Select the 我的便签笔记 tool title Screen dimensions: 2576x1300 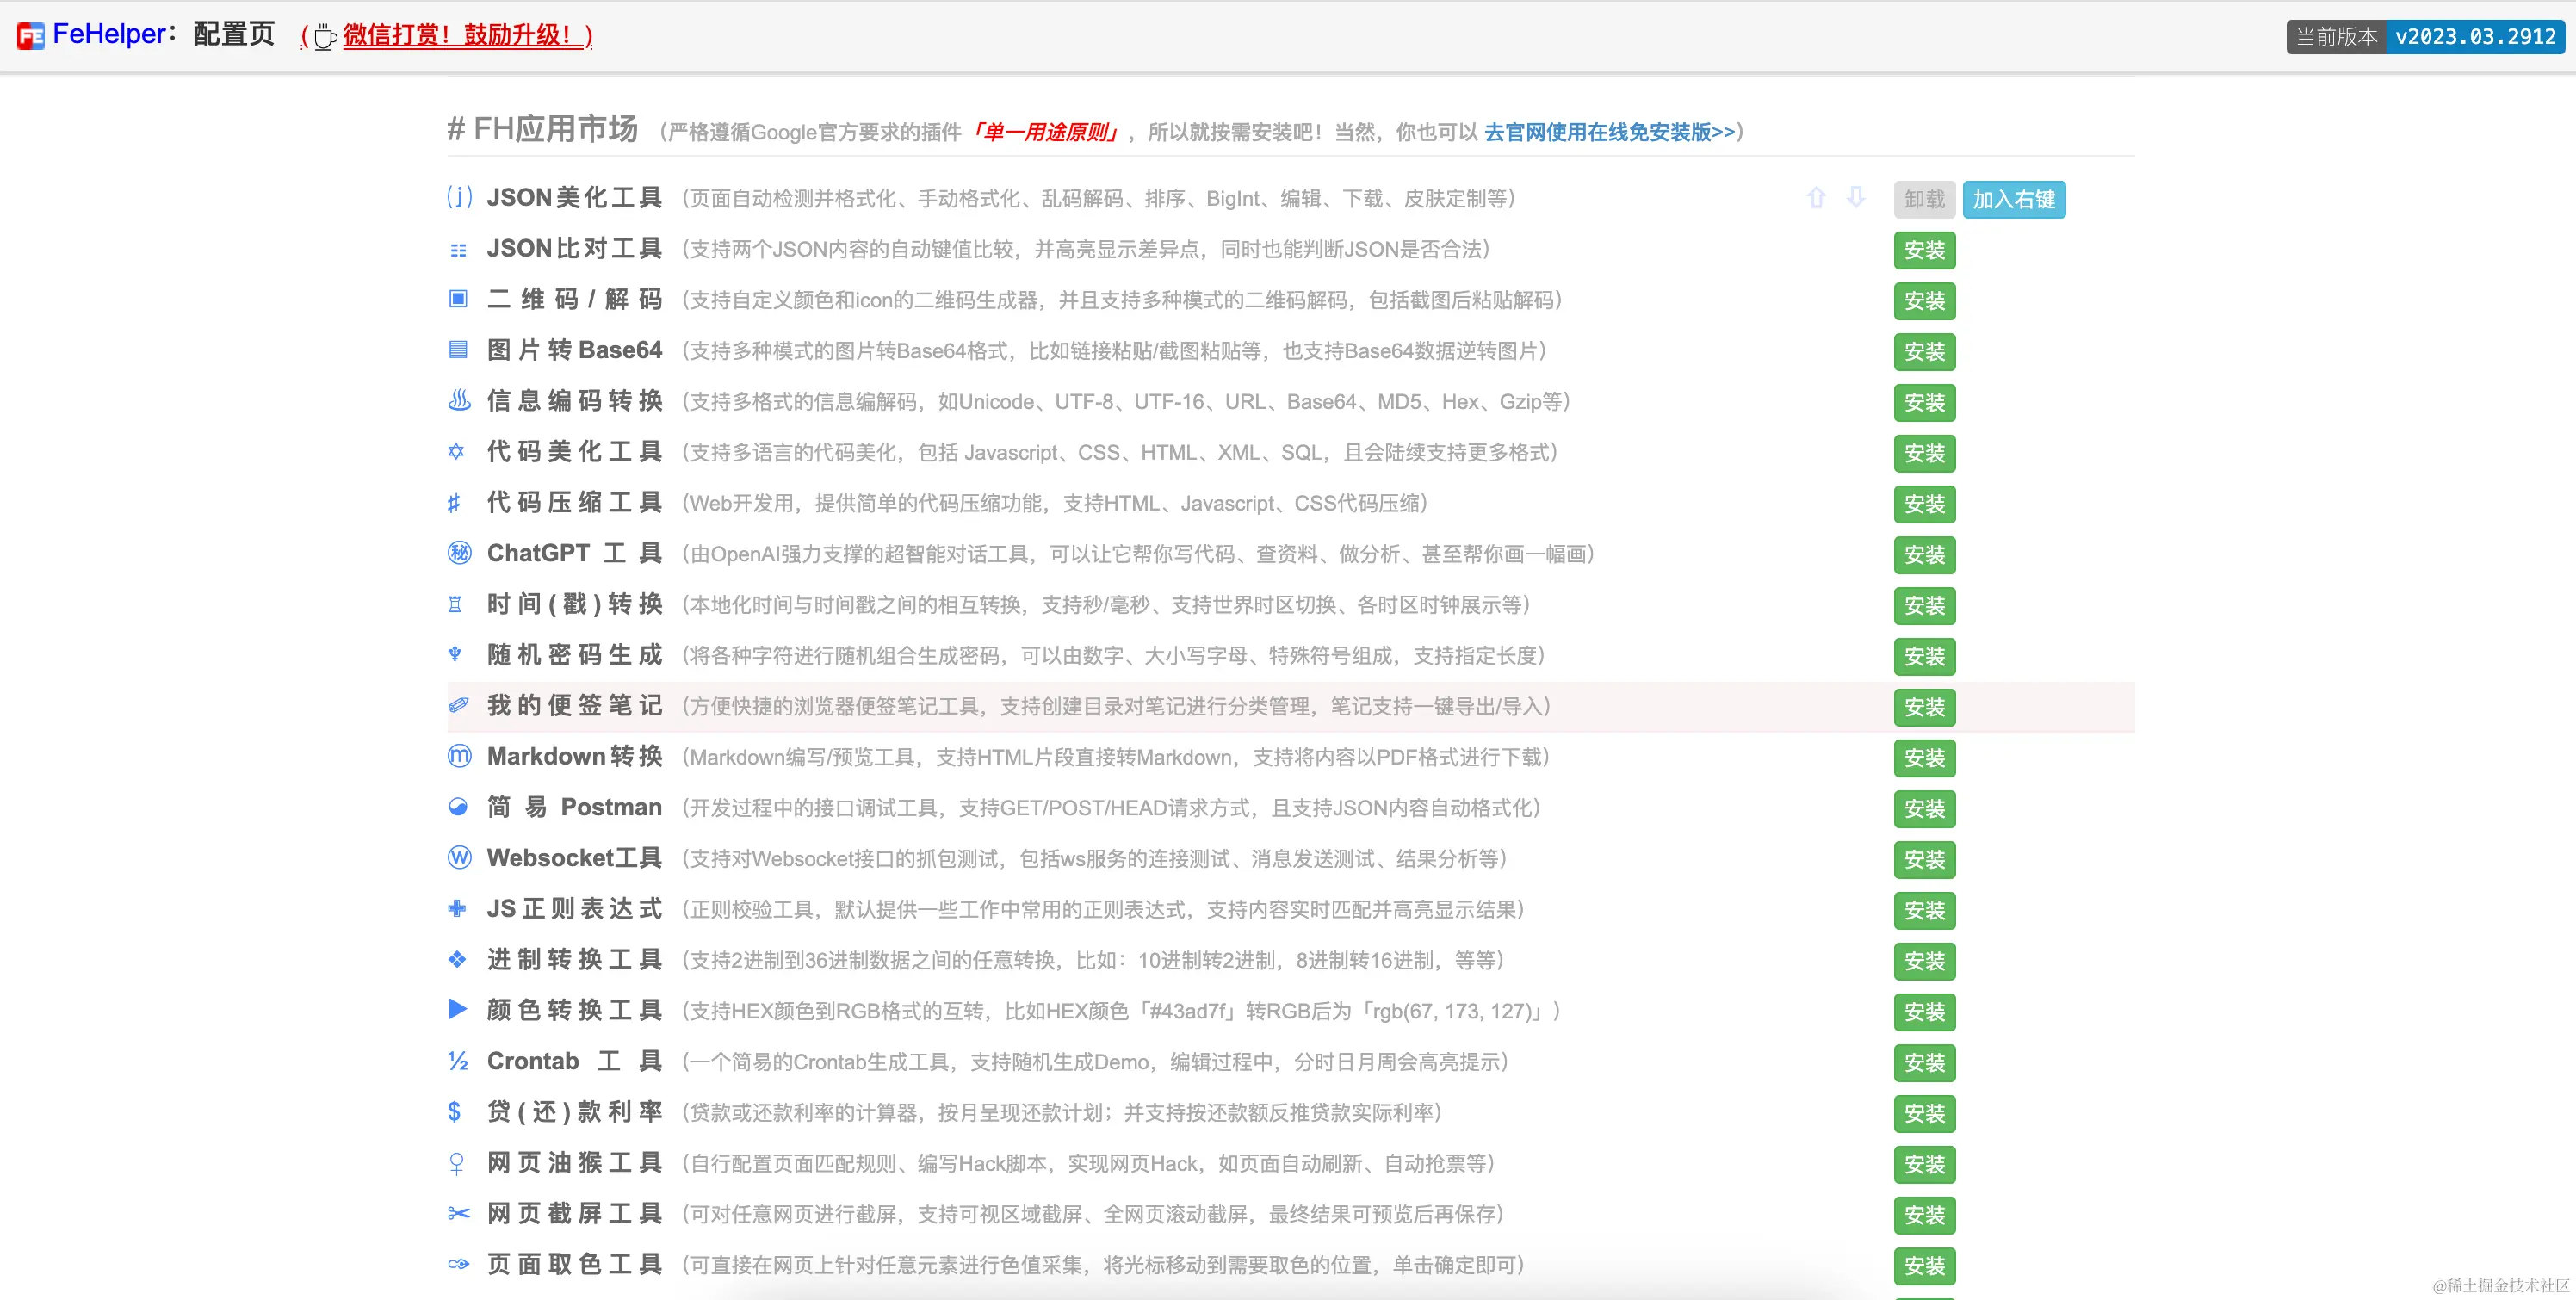tap(574, 706)
